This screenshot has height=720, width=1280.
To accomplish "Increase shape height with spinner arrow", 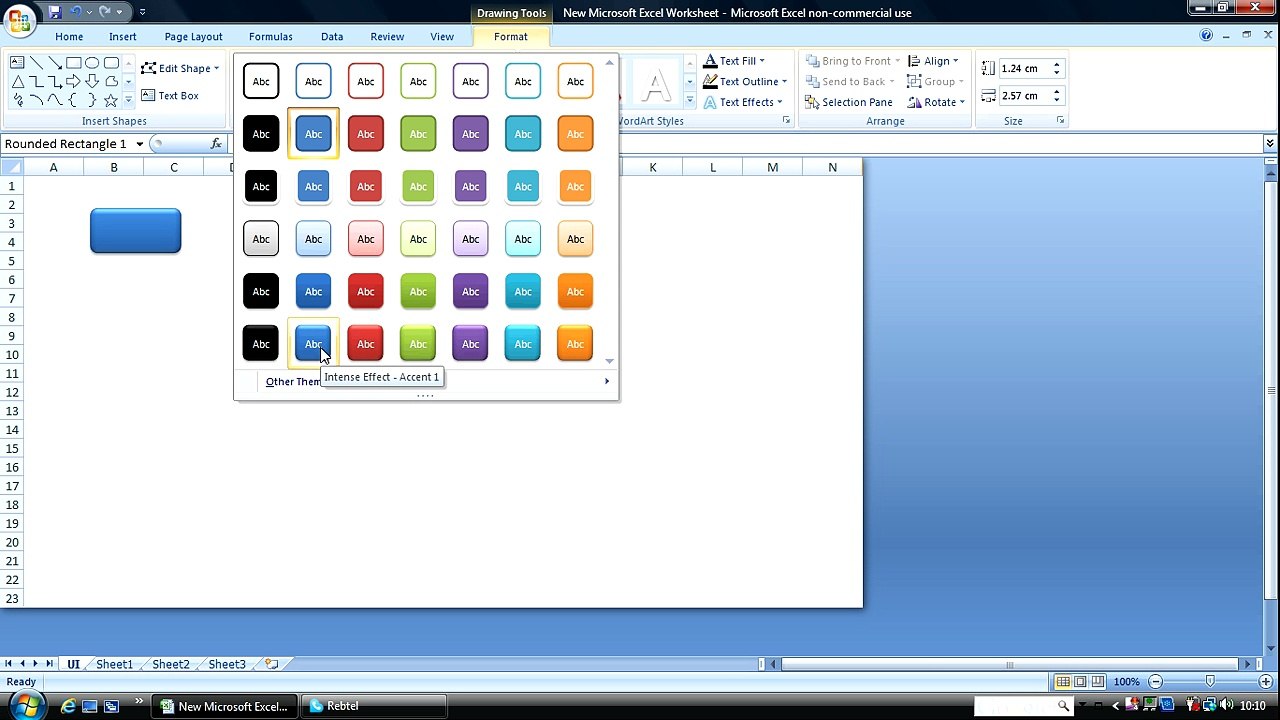I will (1056, 64).
